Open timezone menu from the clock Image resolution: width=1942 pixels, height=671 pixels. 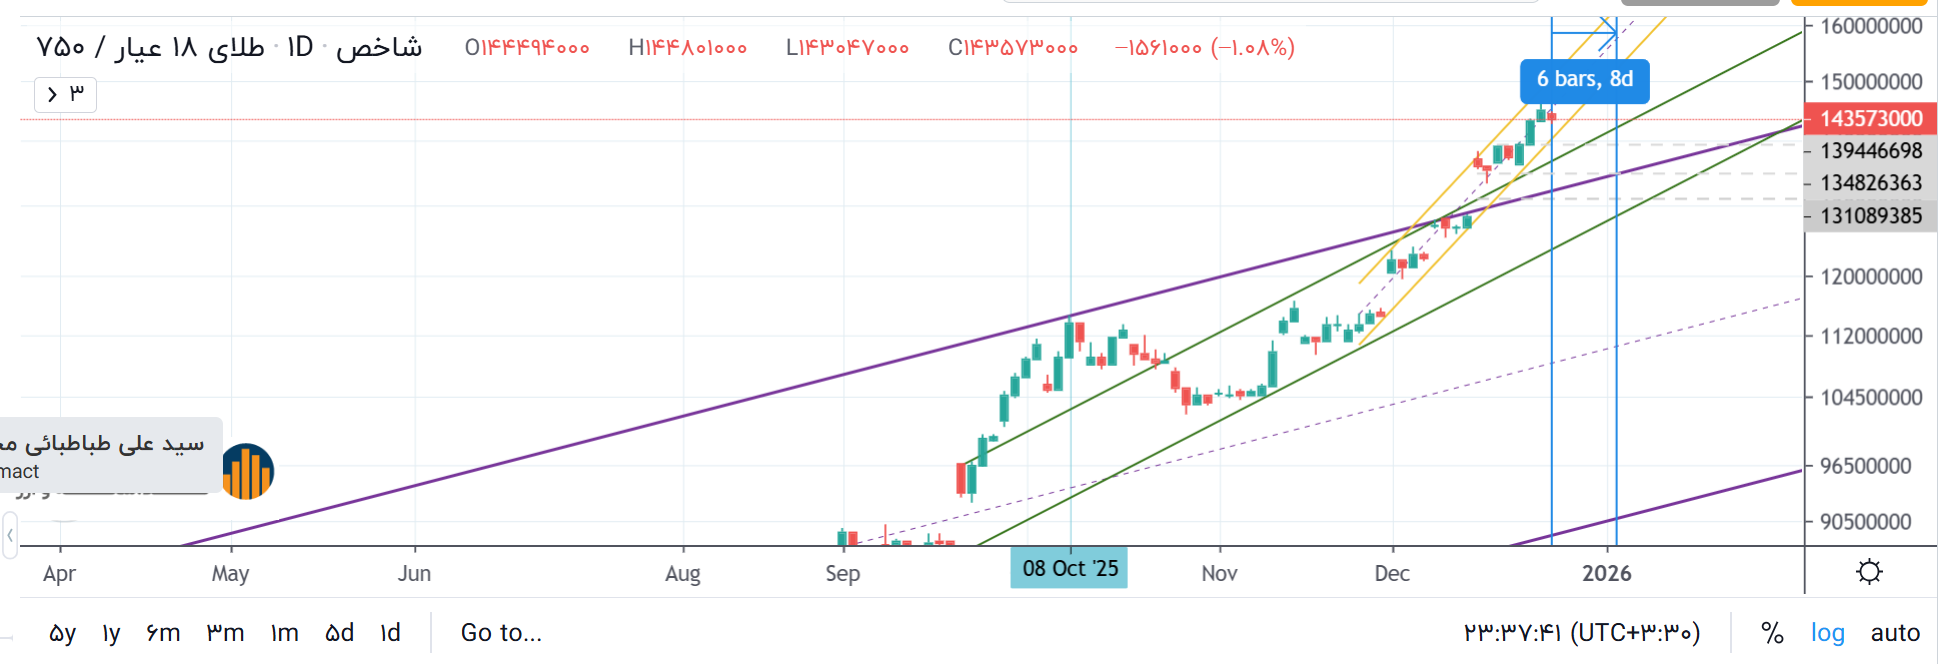[x=1581, y=633]
